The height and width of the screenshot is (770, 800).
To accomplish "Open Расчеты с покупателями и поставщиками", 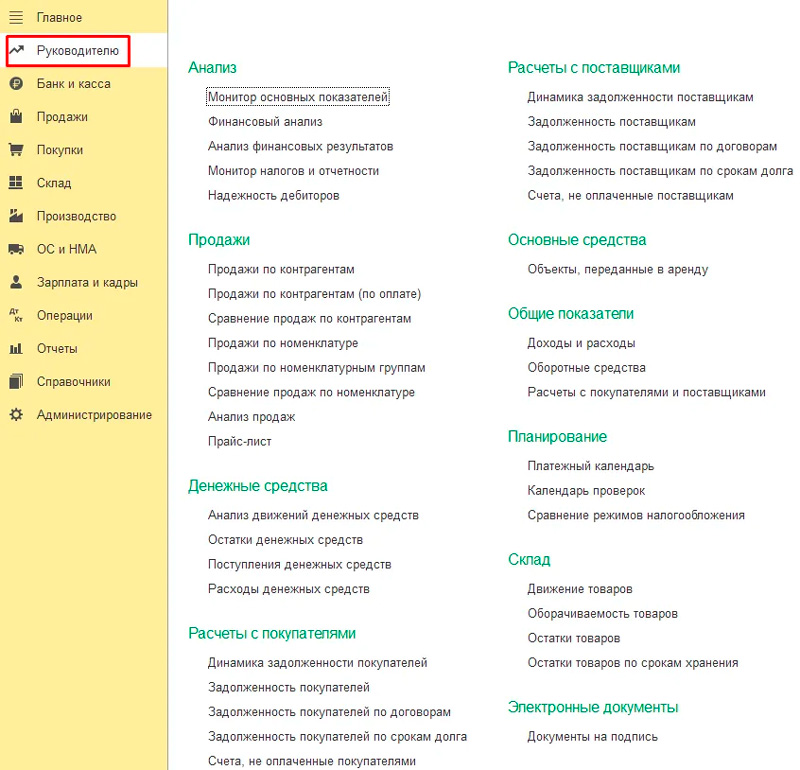I will (646, 392).
